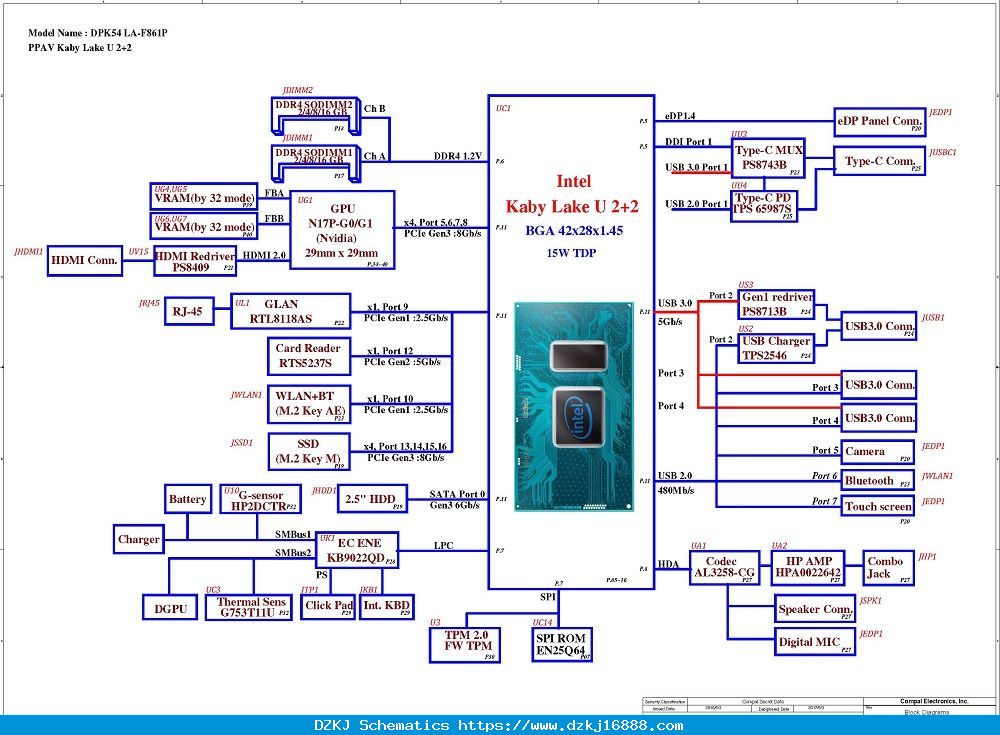This screenshot has width=1000, height=735.
Task: Select the DGPU block
Action: tap(170, 607)
